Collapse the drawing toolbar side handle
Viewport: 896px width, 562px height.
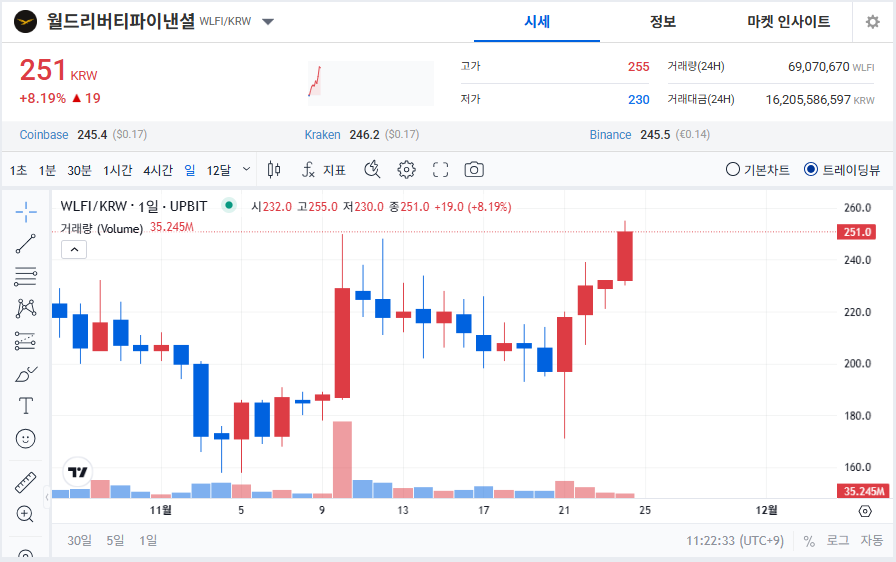coord(47,497)
